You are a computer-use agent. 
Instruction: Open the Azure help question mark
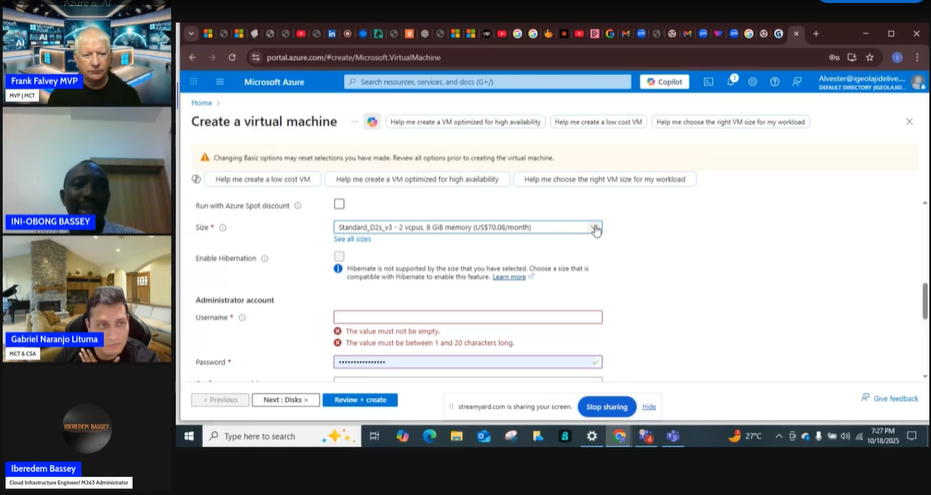pyautogui.click(x=775, y=82)
